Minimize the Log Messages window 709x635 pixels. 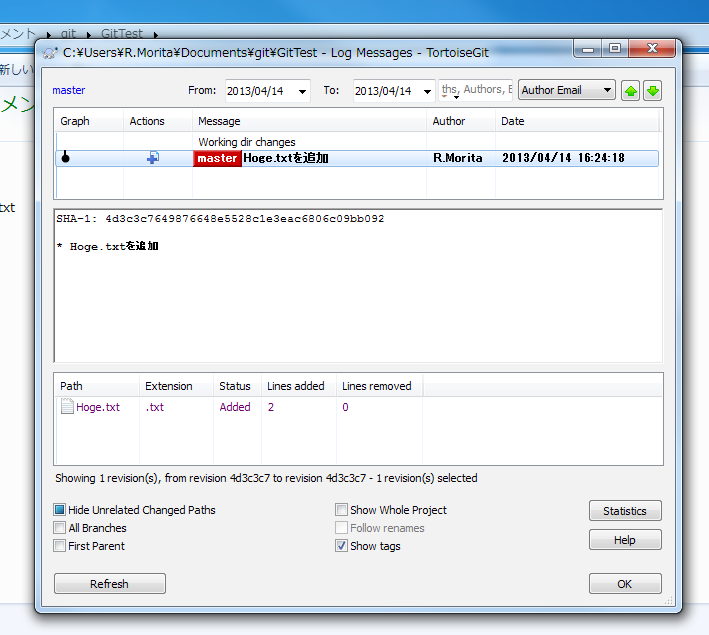(x=588, y=48)
